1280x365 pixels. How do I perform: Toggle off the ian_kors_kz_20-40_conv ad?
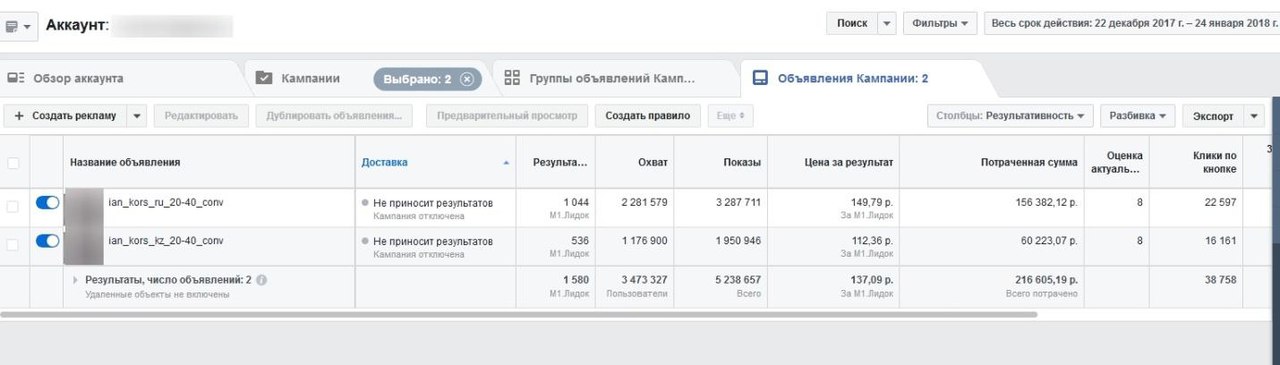pyautogui.click(x=47, y=240)
